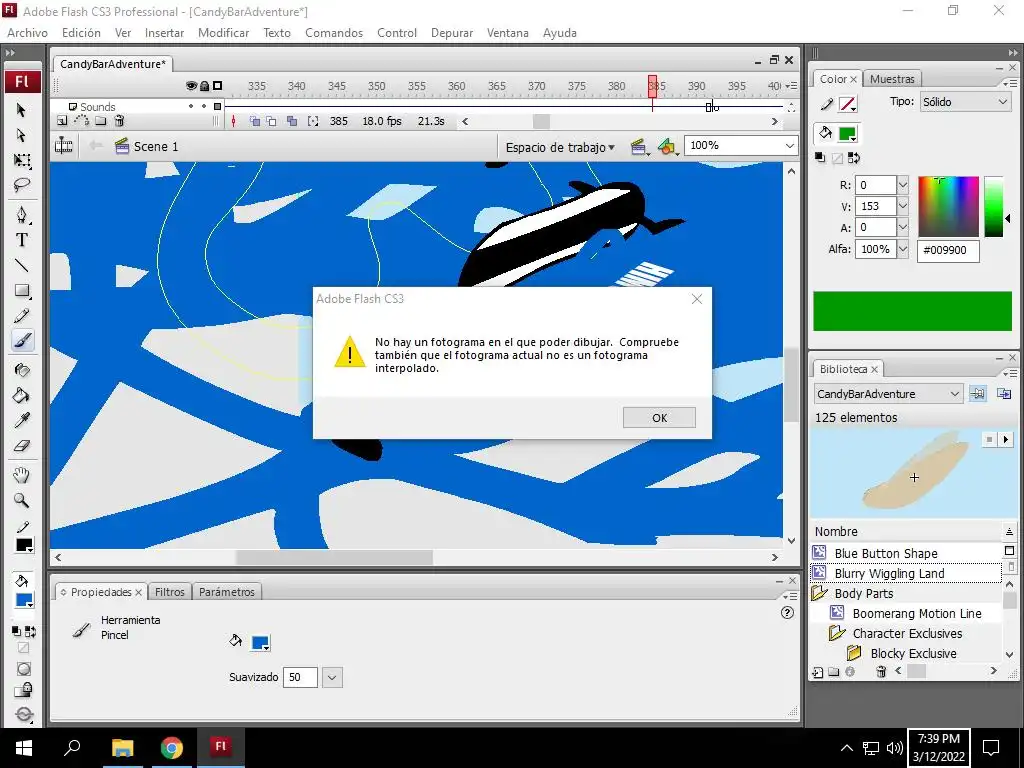This screenshot has width=1024, height=768.
Task: Open Modify Onion Markers menu
Action: coord(313,121)
